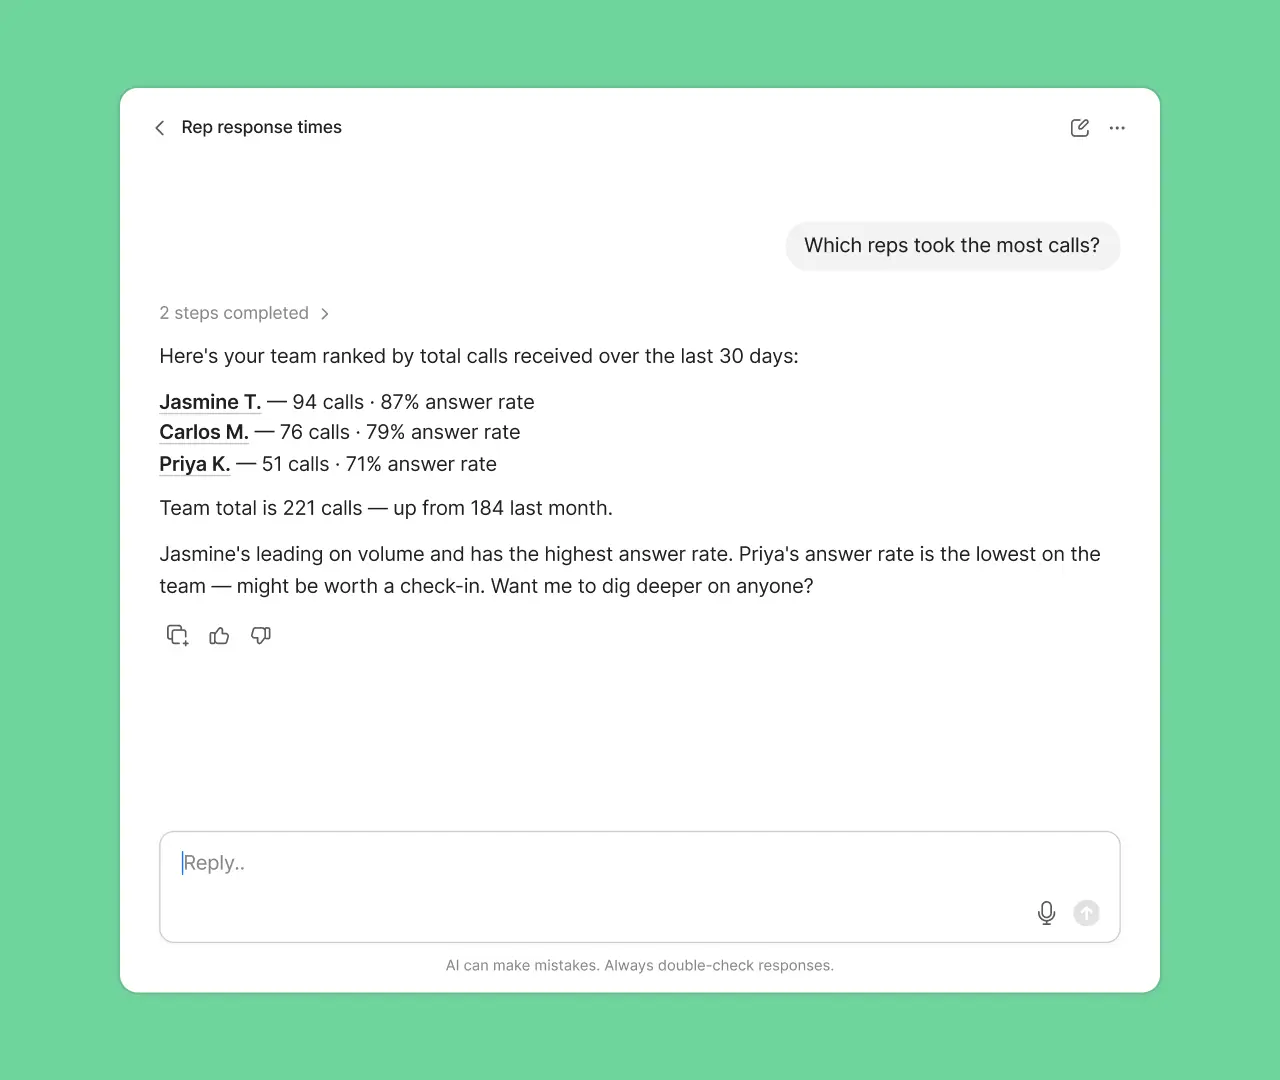
Task: Give the response a thumbs up
Action: tap(219, 635)
